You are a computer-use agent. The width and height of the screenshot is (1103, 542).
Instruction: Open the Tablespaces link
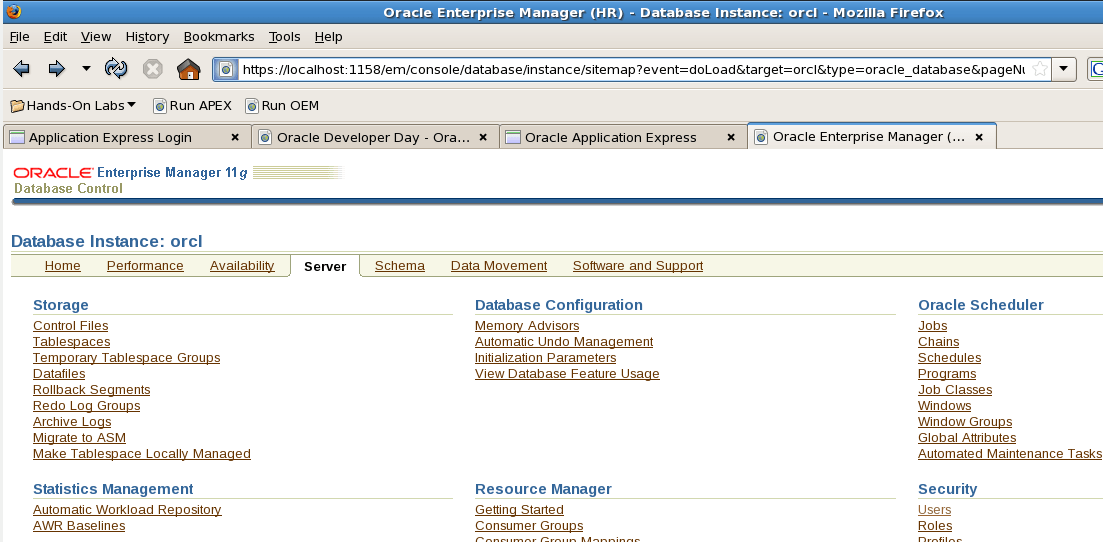[x=72, y=341]
